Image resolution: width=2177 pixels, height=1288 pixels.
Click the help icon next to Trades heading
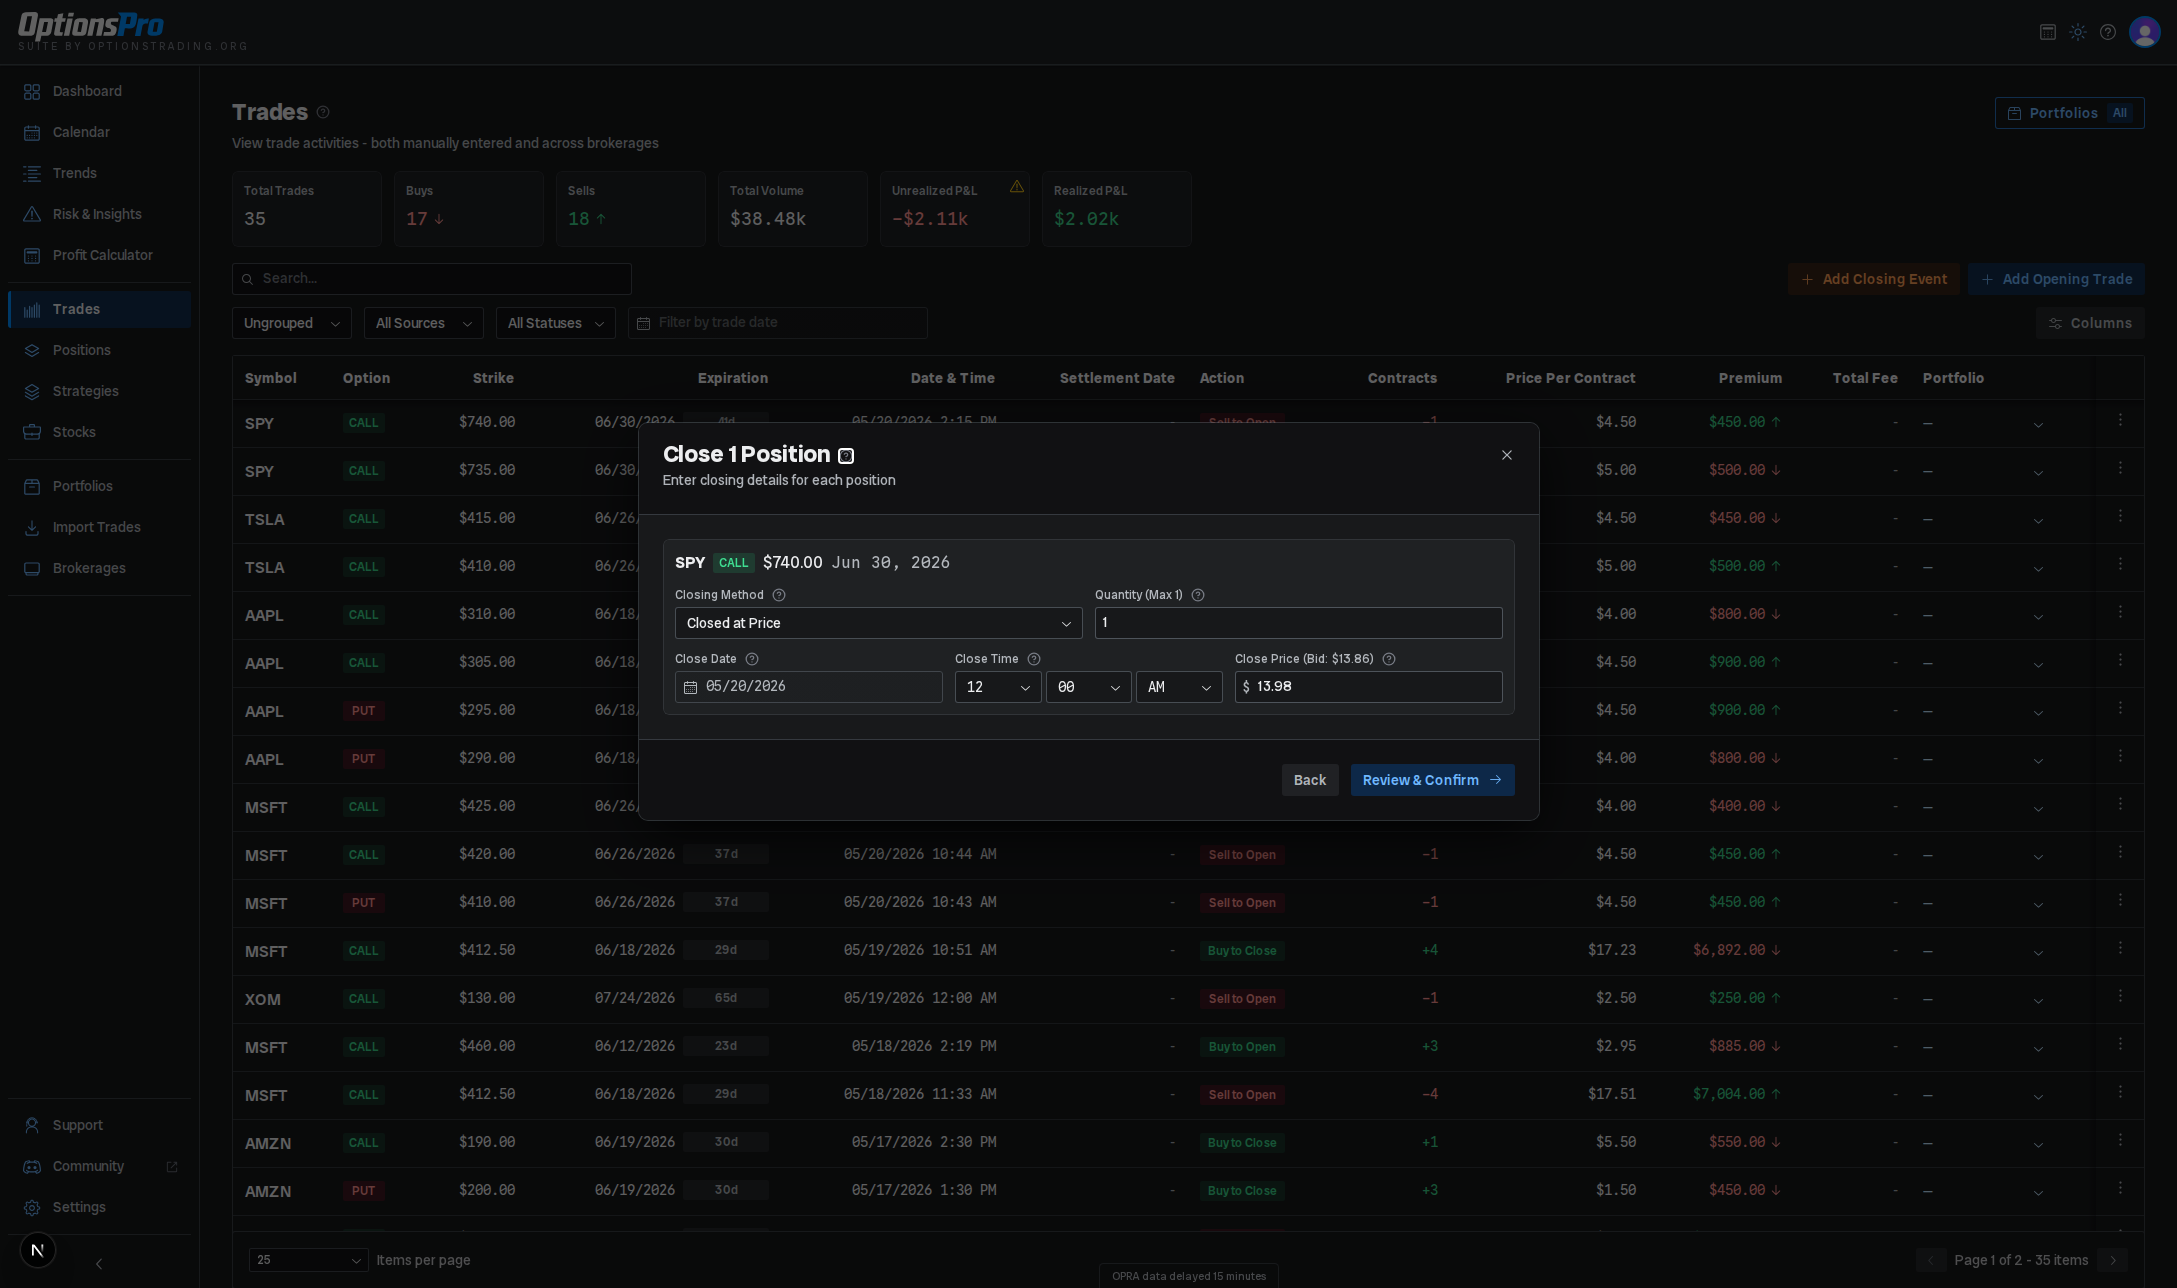(323, 112)
